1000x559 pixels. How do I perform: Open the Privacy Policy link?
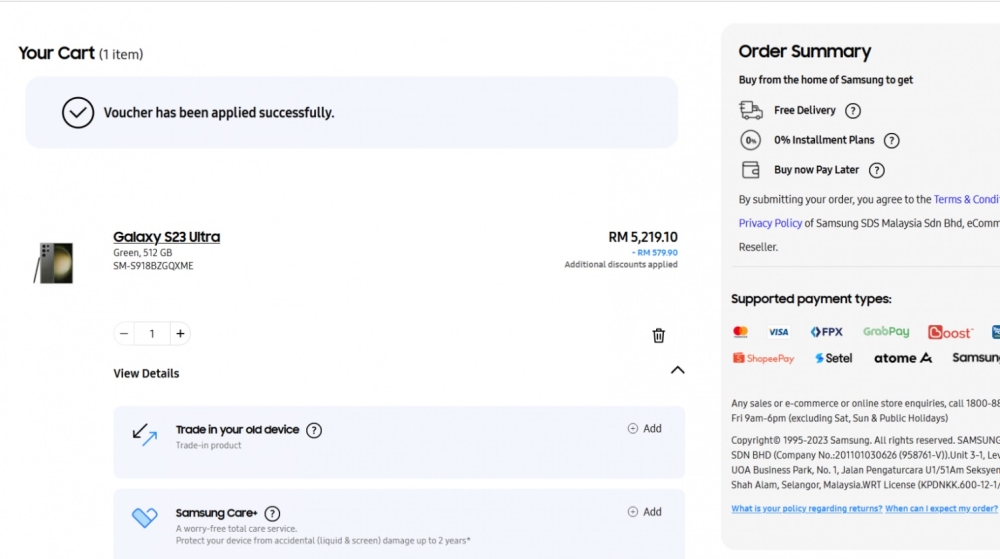click(x=770, y=223)
